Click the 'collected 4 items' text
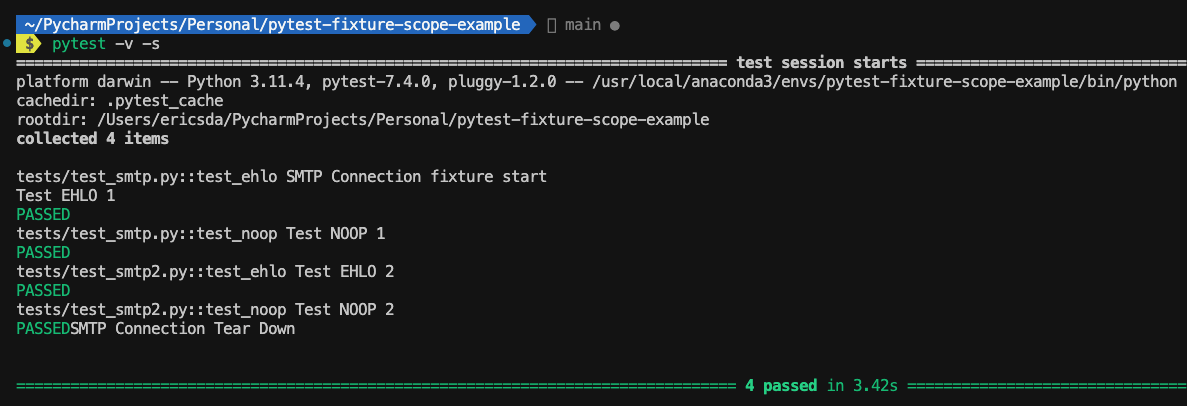The image size is (1187, 406). pos(92,139)
